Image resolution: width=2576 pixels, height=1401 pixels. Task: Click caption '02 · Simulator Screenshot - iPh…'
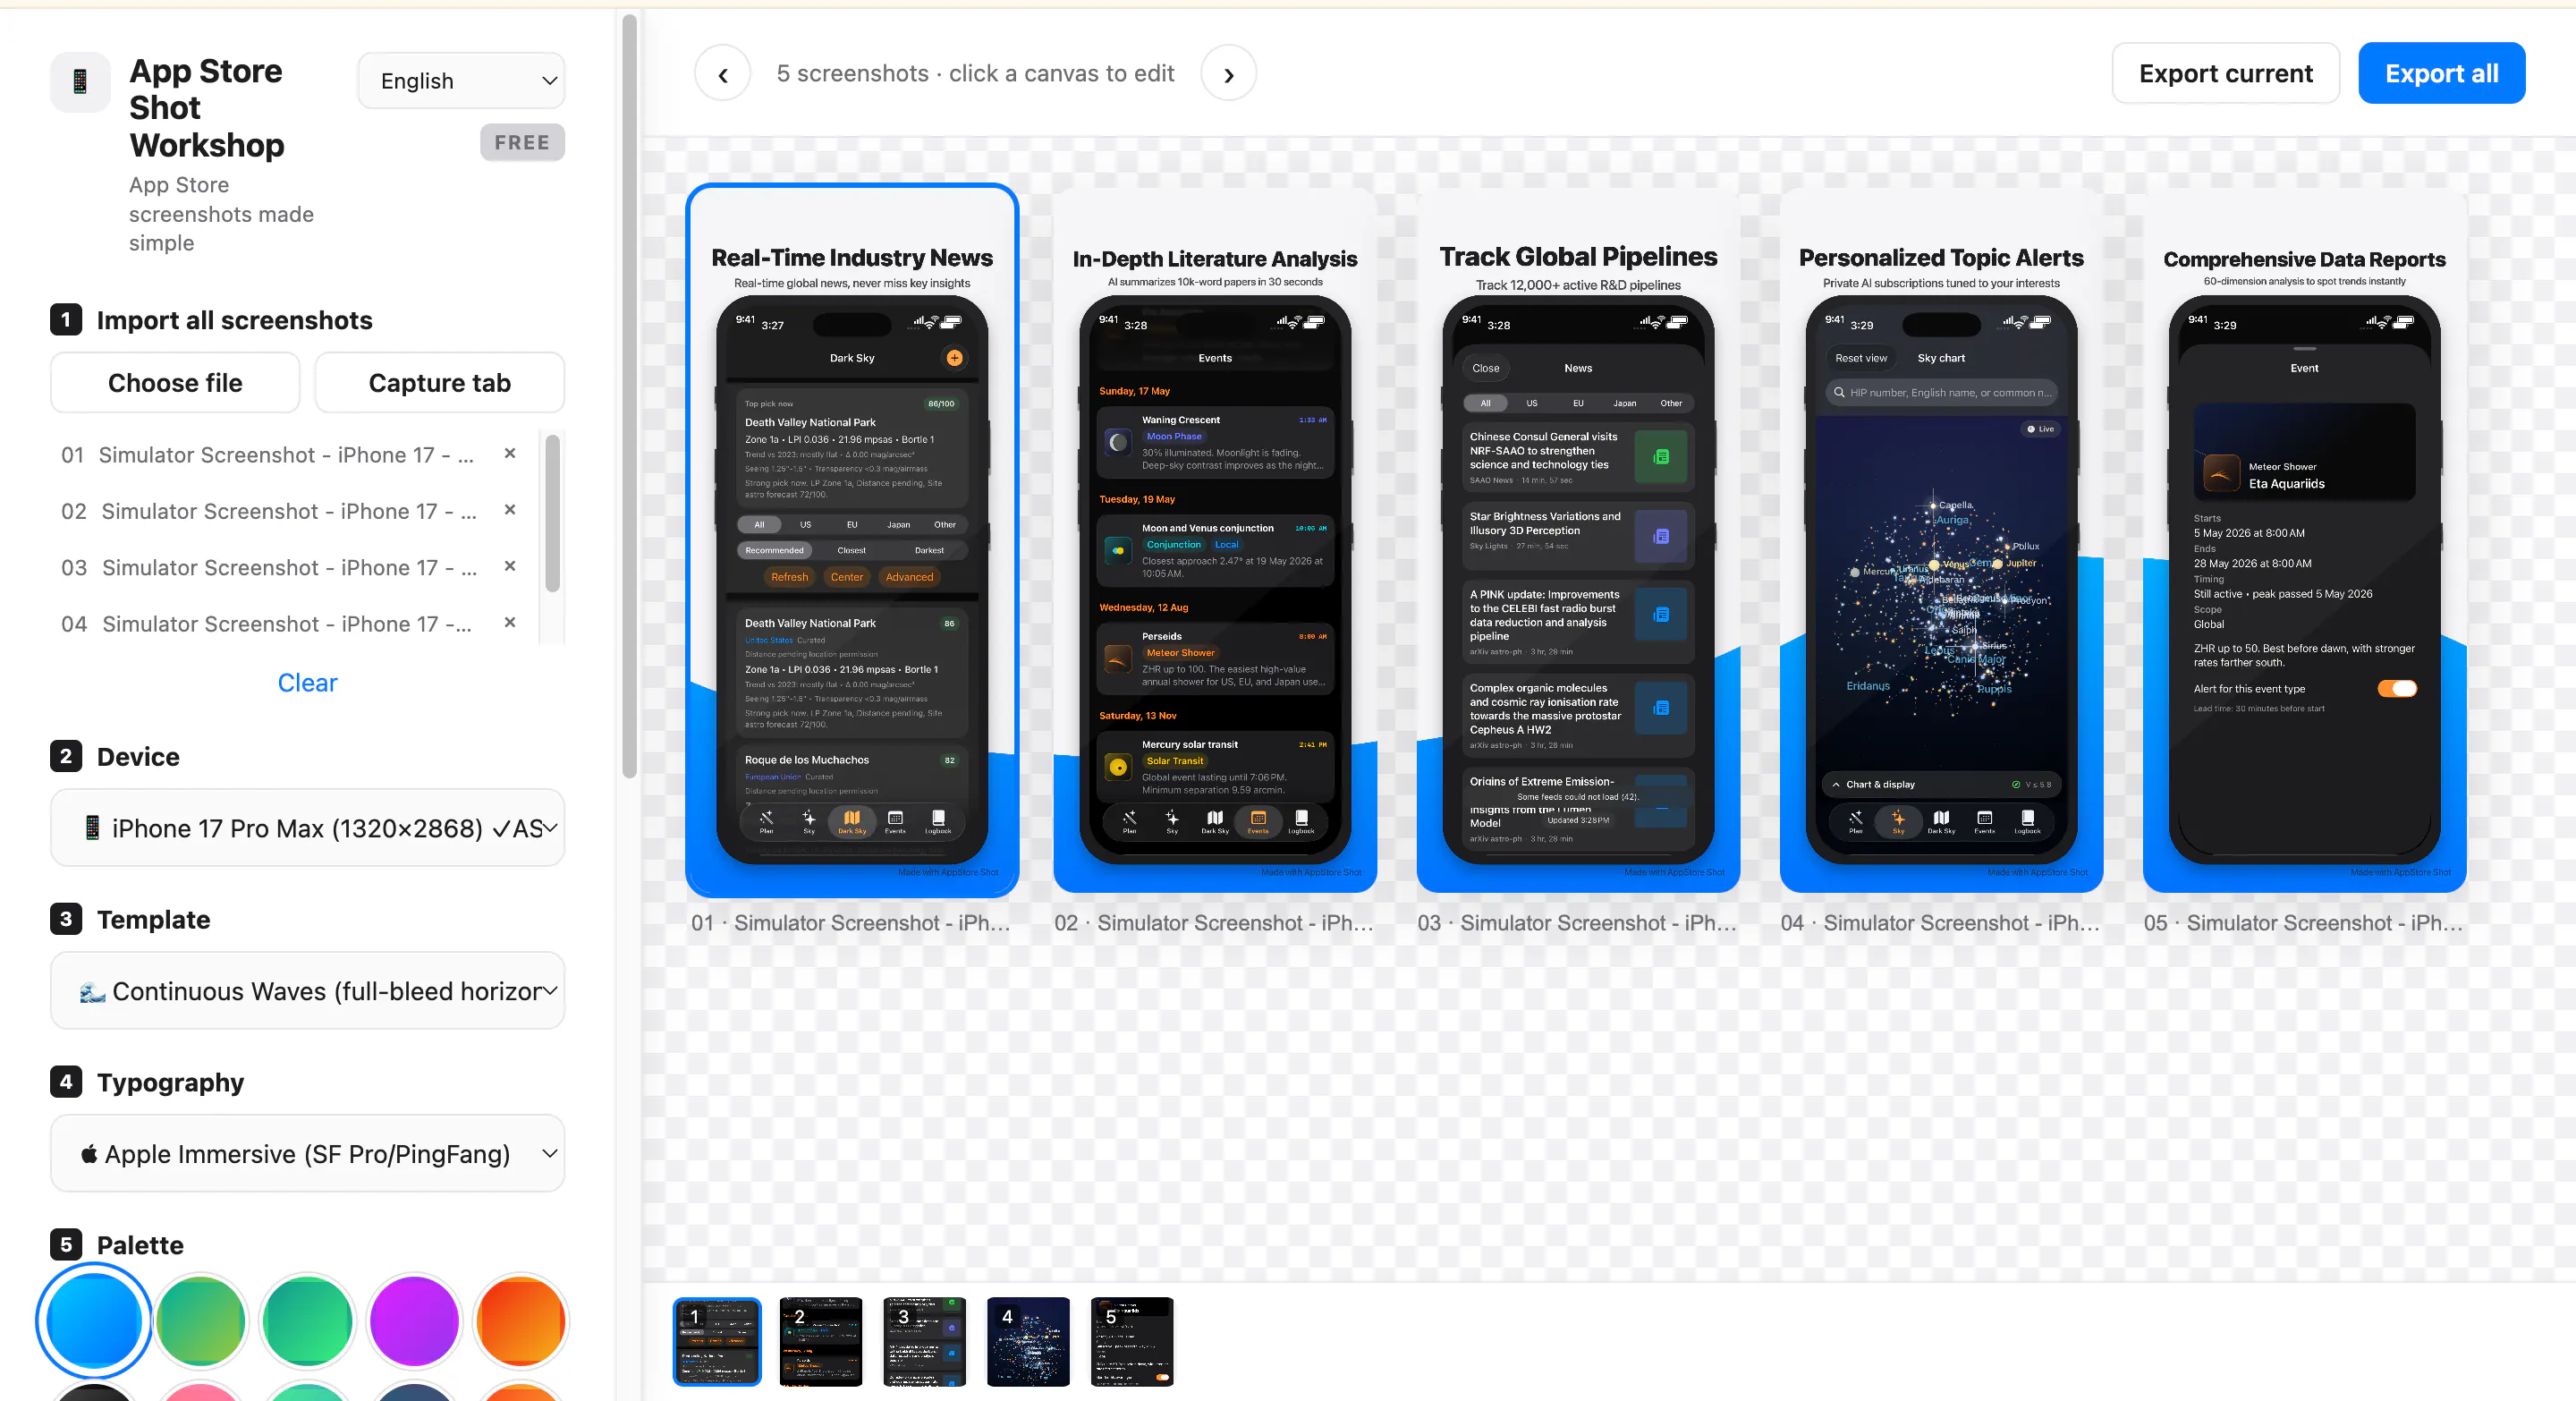(x=1214, y=923)
